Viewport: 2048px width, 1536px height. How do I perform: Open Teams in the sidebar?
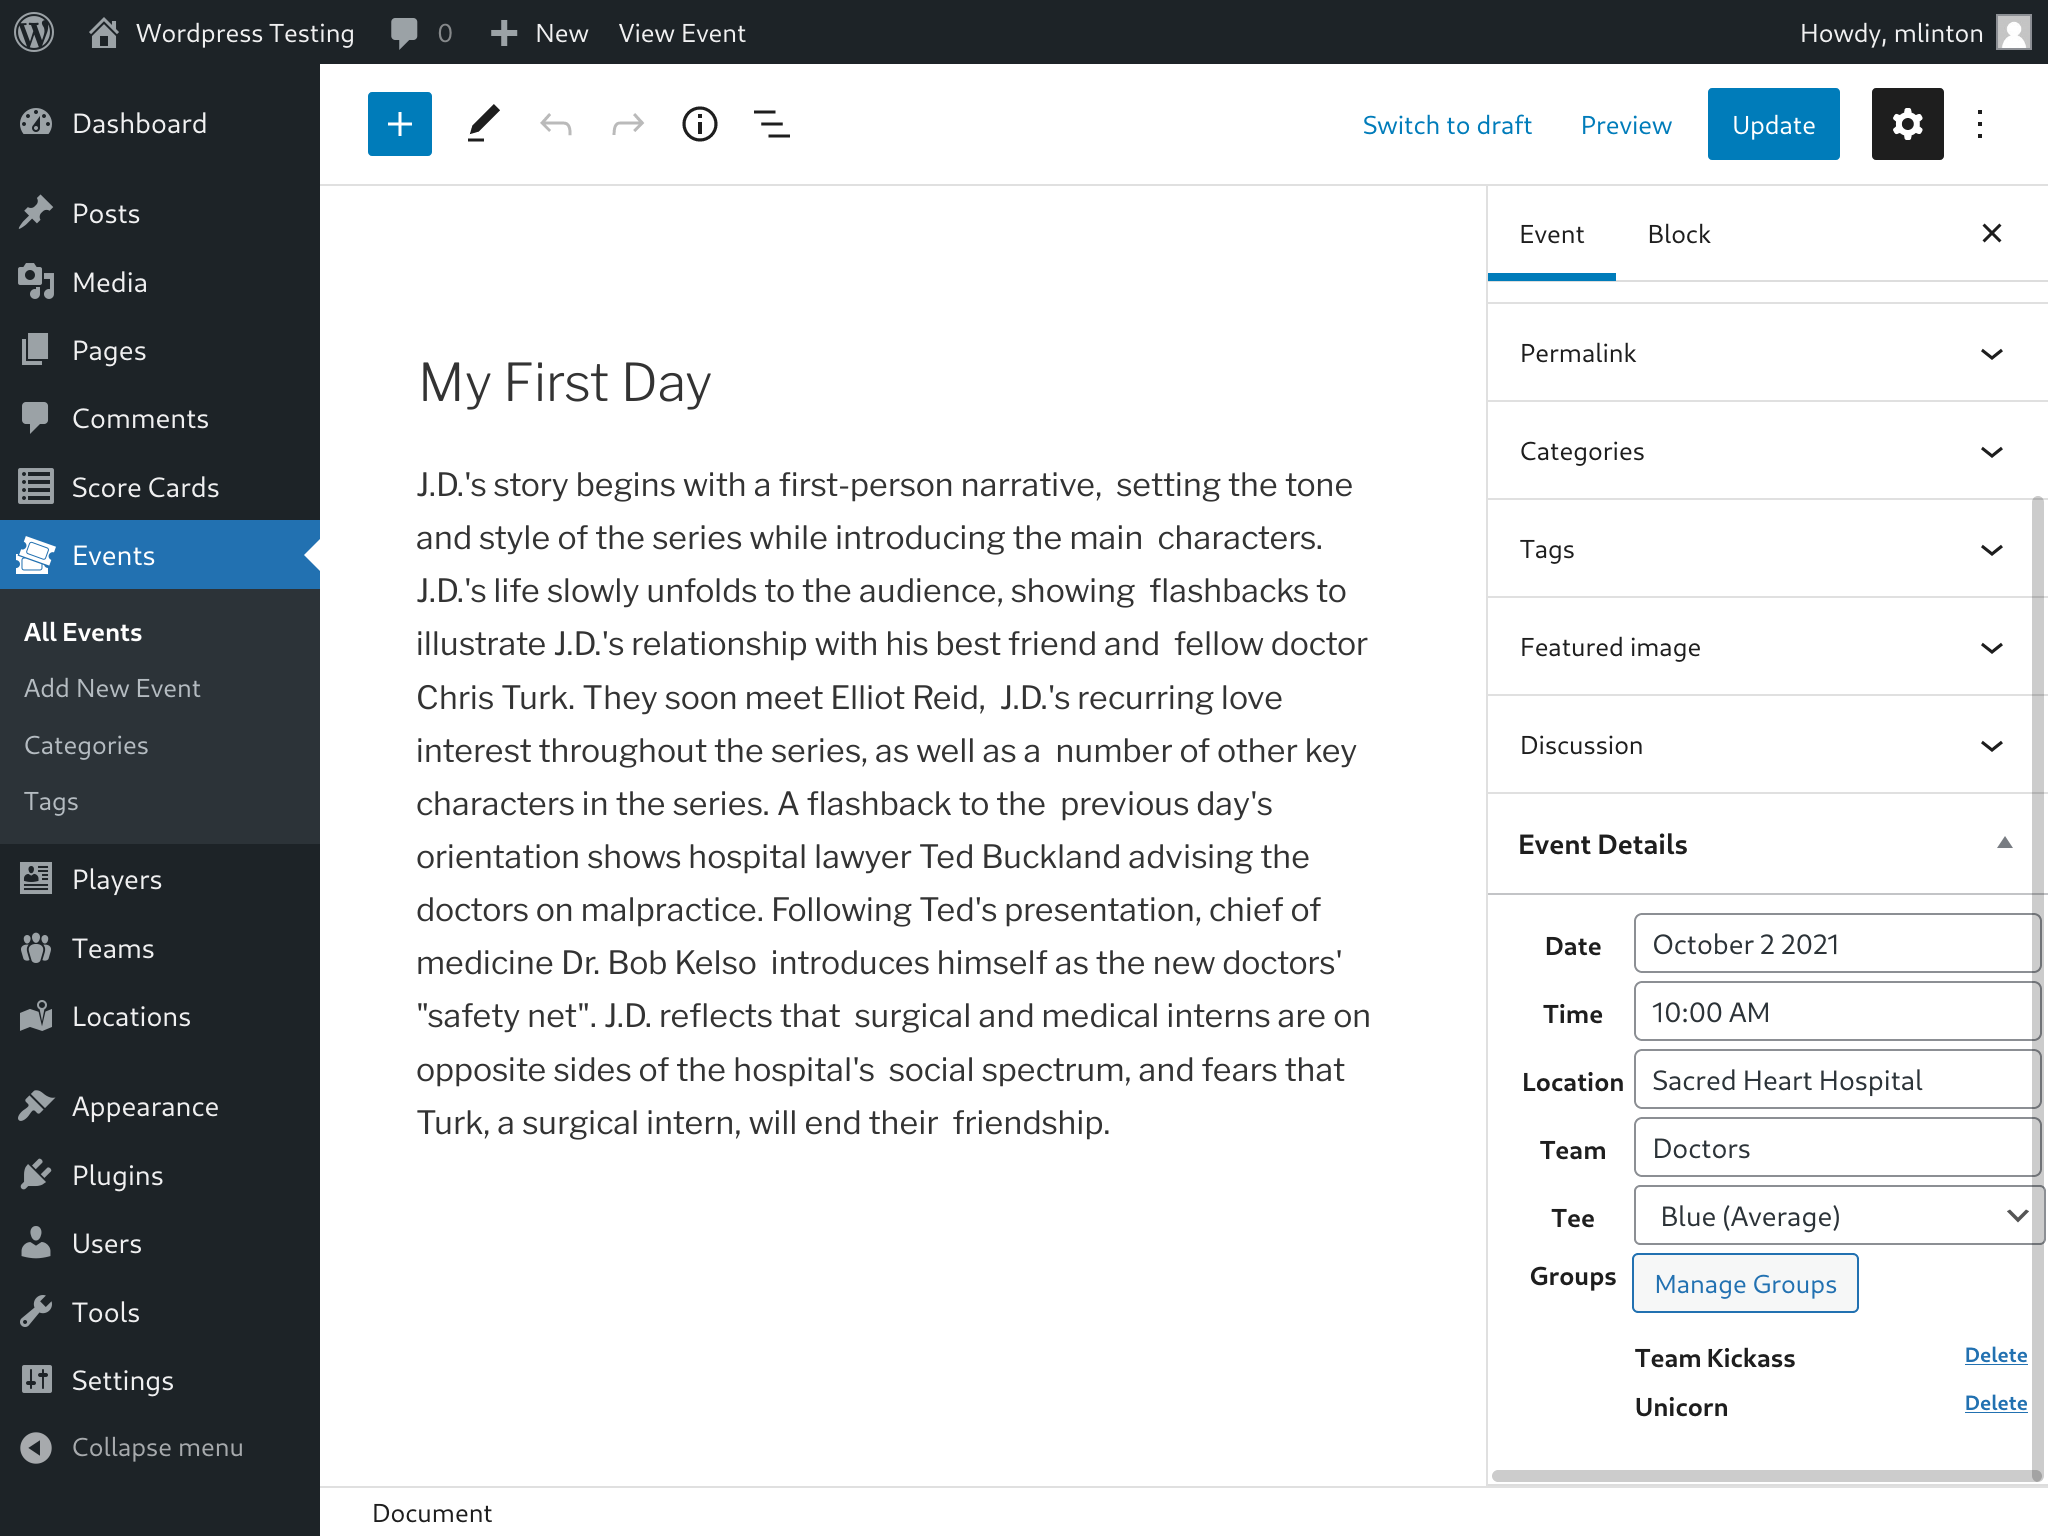pyautogui.click(x=160, y=948)
